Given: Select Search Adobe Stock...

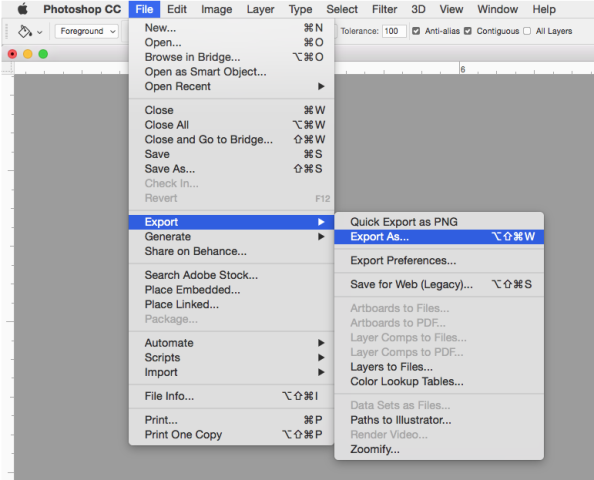Looking at the screenshot, I should [231, 275].
